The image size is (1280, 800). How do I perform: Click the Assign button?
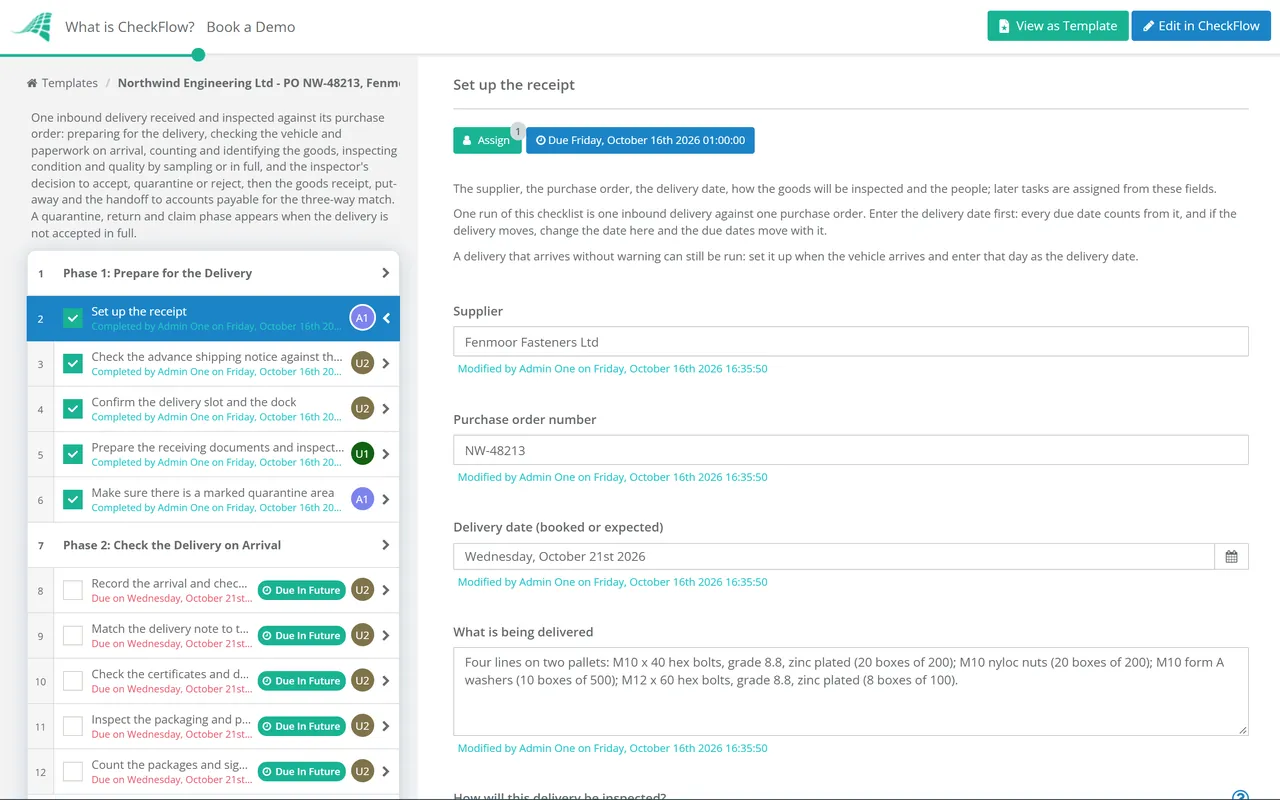pyautogui.click(x=487, y=140)
